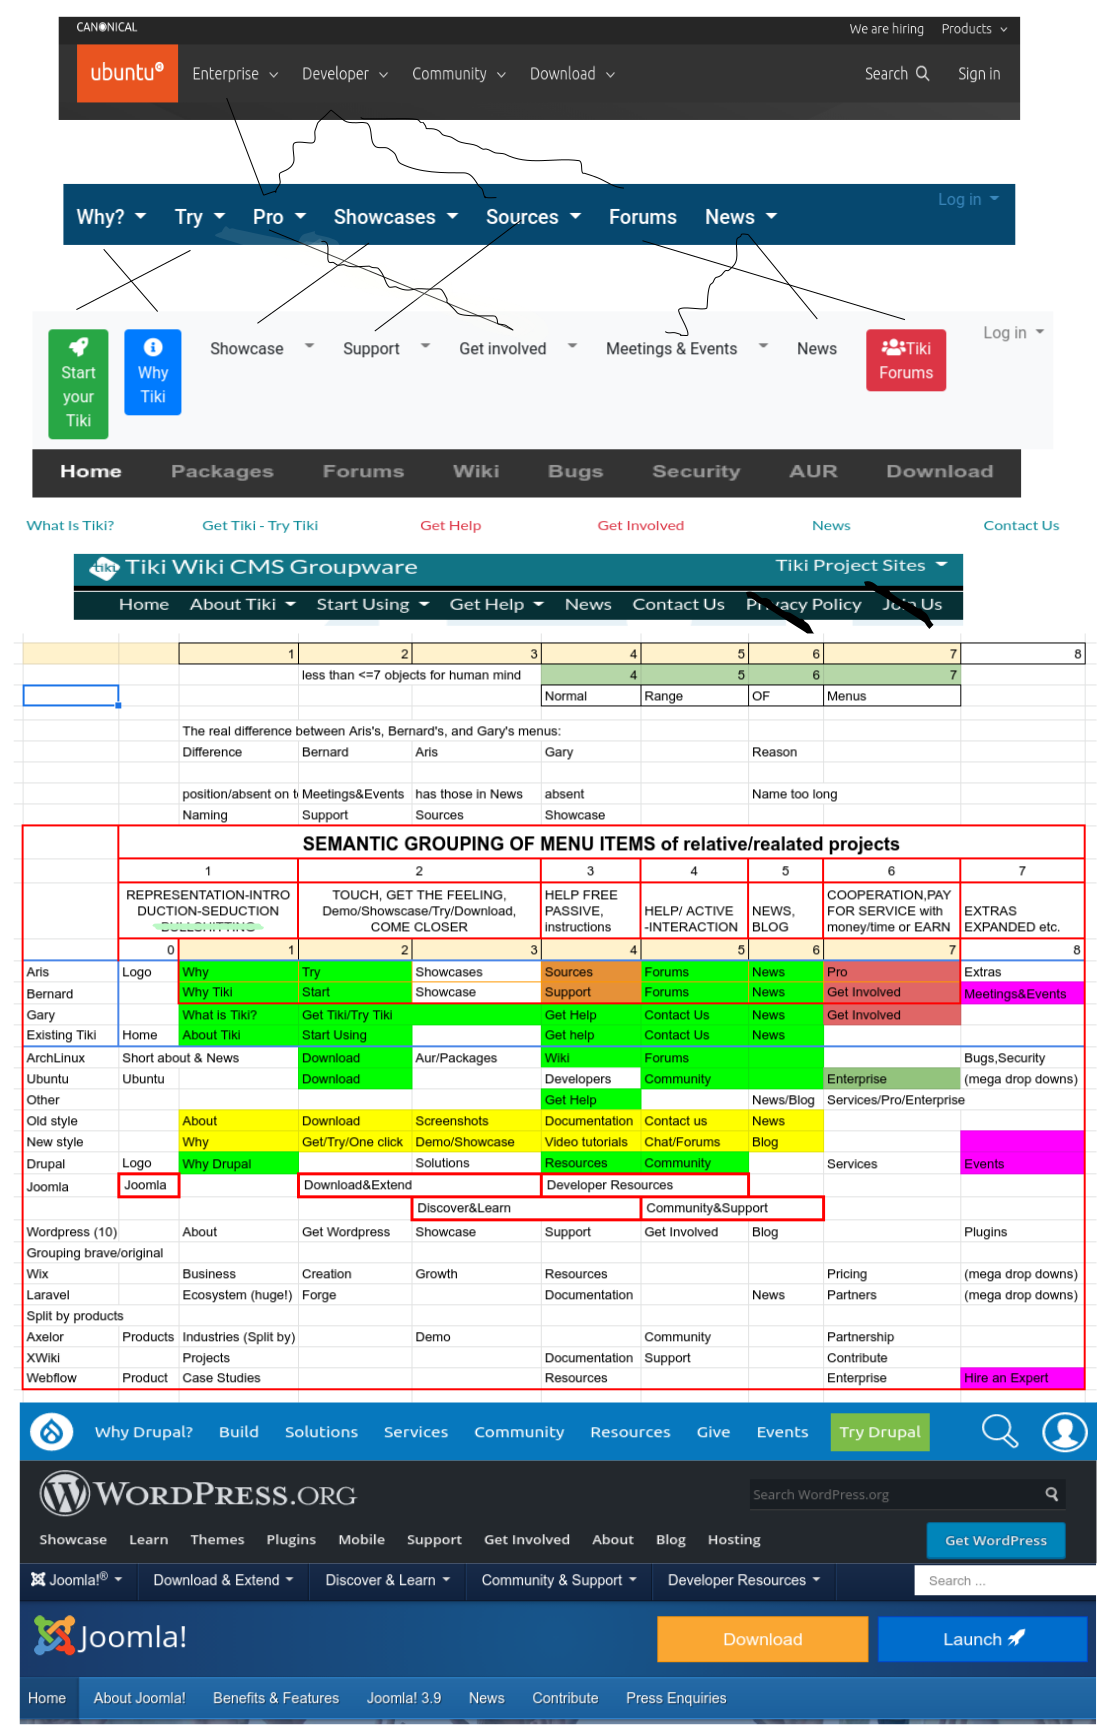Open Drupal Give menu item
The width and height of the screenshot is (1097, 1729).
pyautogui.click(x=713, y=1432)
